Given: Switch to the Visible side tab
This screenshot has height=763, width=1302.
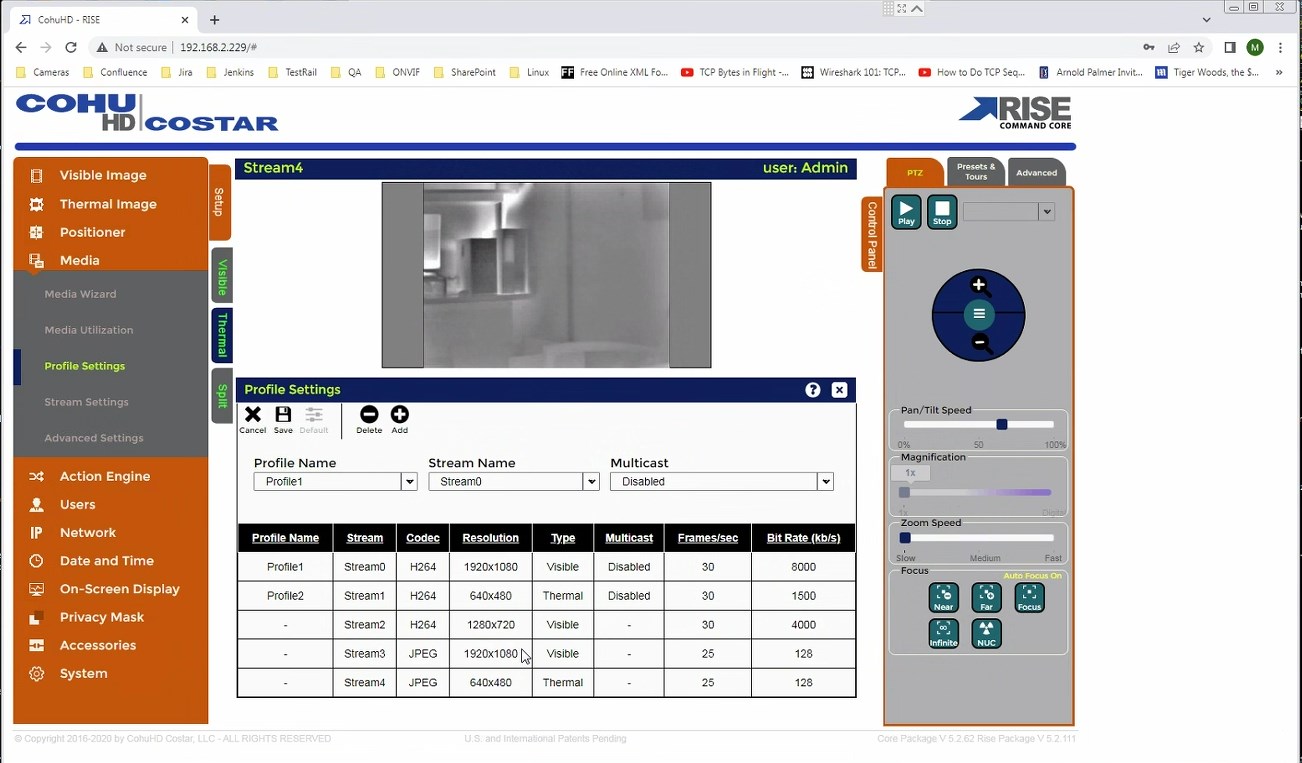Looking at the screenshot, I should pyautogui.click(x=222, y=275).
